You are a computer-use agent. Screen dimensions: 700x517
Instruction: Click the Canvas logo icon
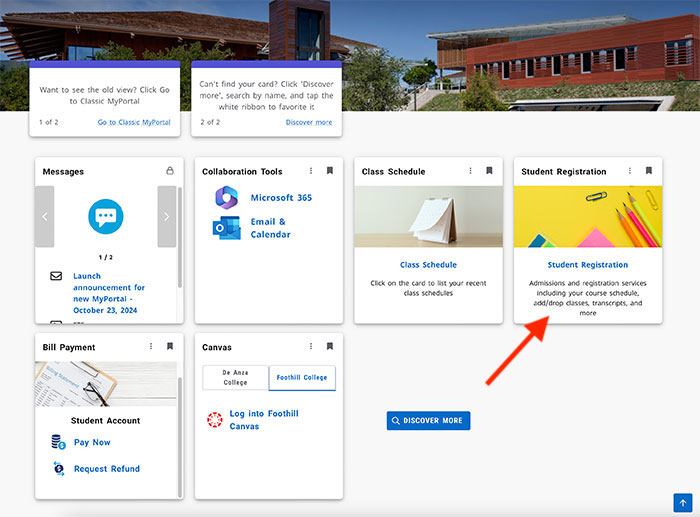213,420
